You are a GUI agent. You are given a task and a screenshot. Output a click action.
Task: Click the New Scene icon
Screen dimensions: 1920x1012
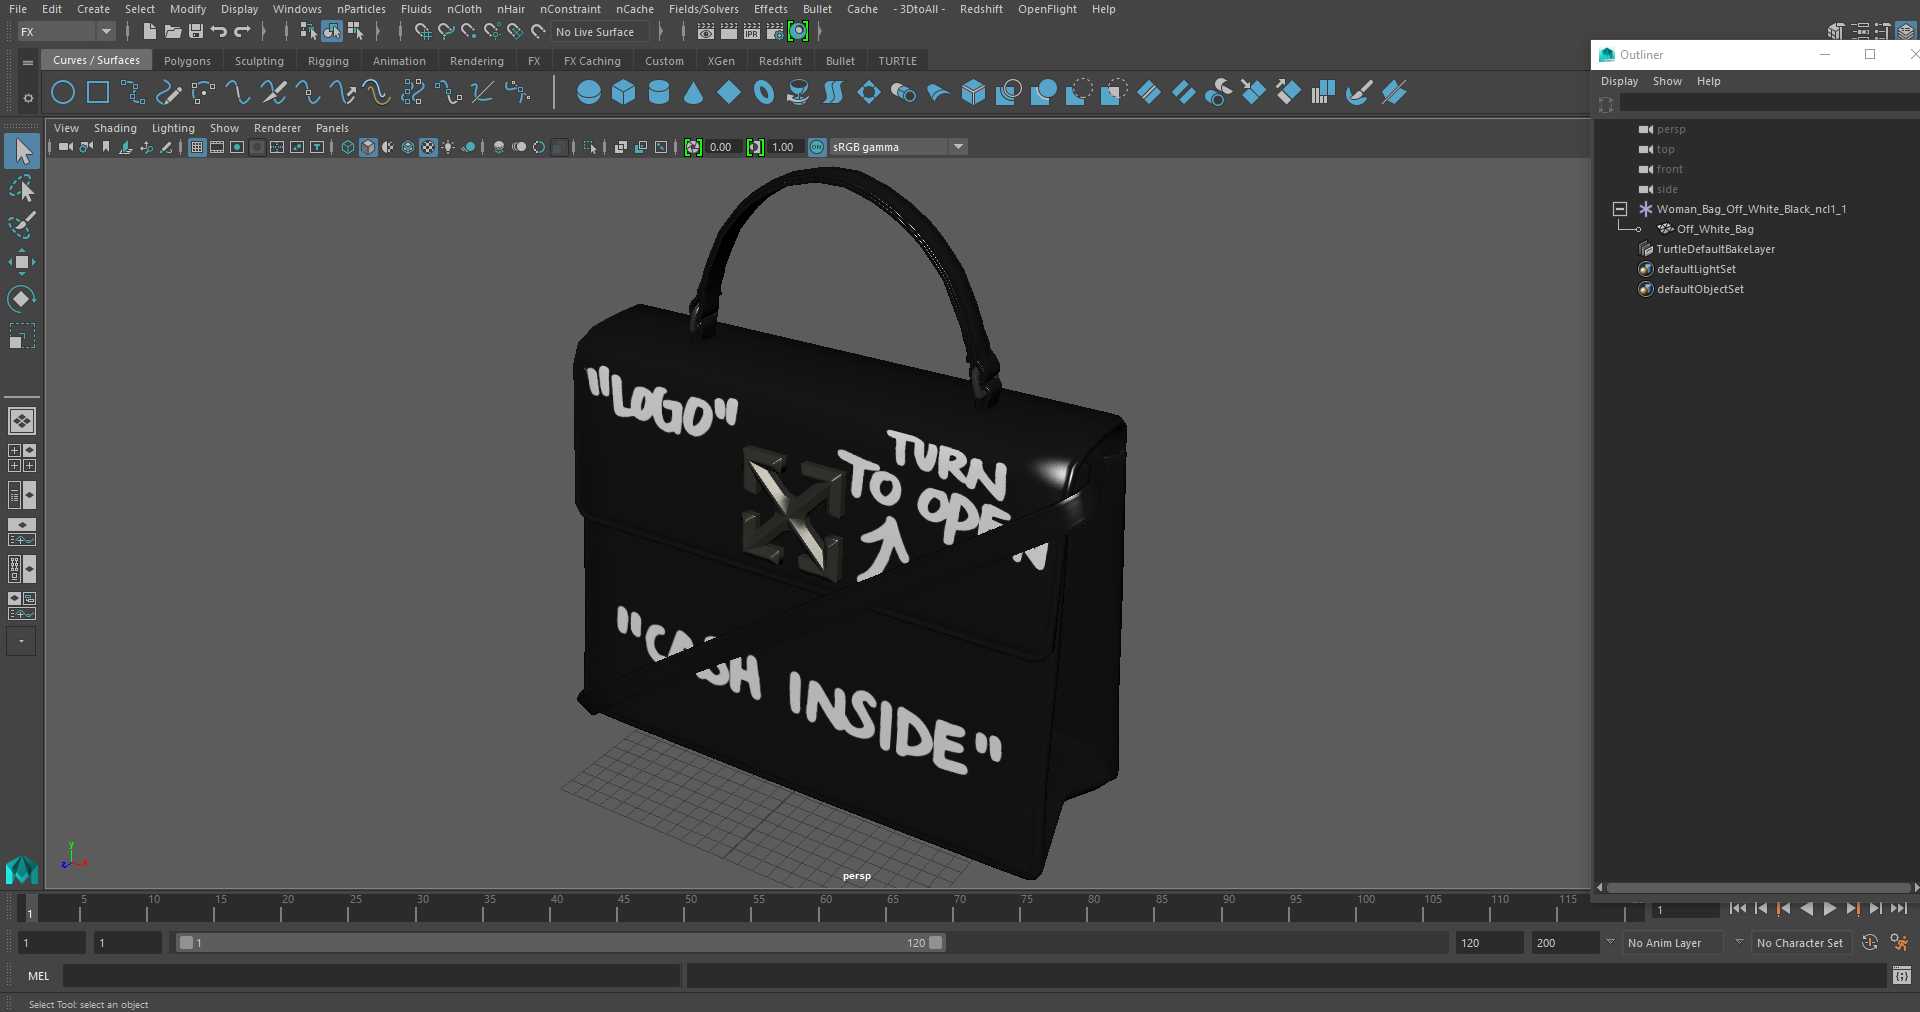click(150, 32)
